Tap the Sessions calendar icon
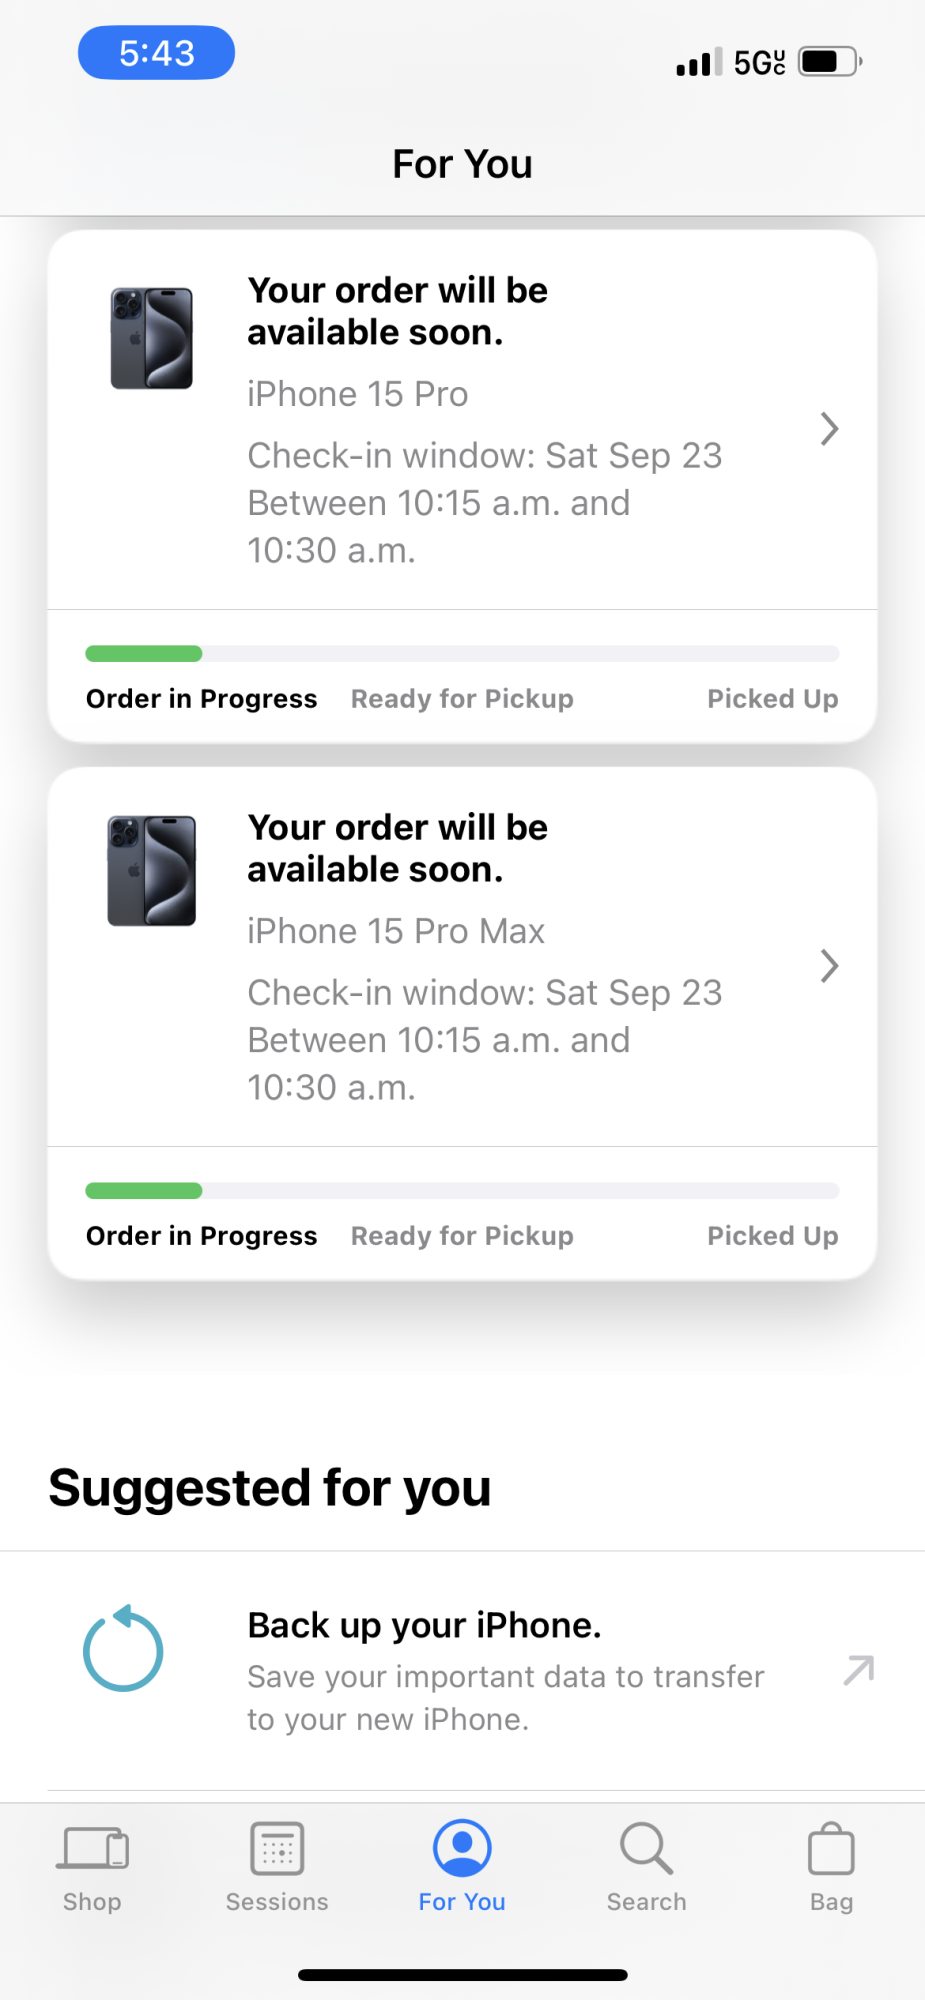The image size is (925, 2000). pos(277,1848)
